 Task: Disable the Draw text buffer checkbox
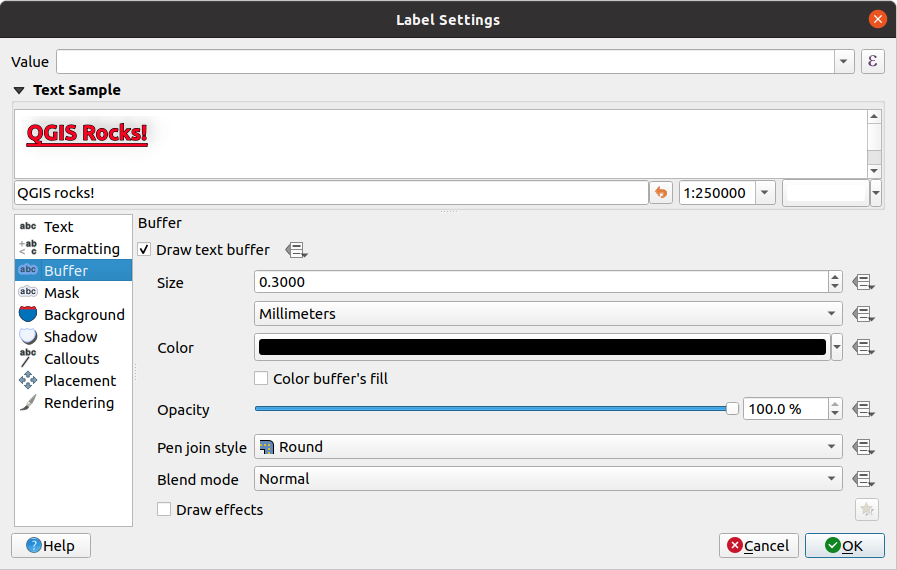pyautogui.click(x=145, y=250)
